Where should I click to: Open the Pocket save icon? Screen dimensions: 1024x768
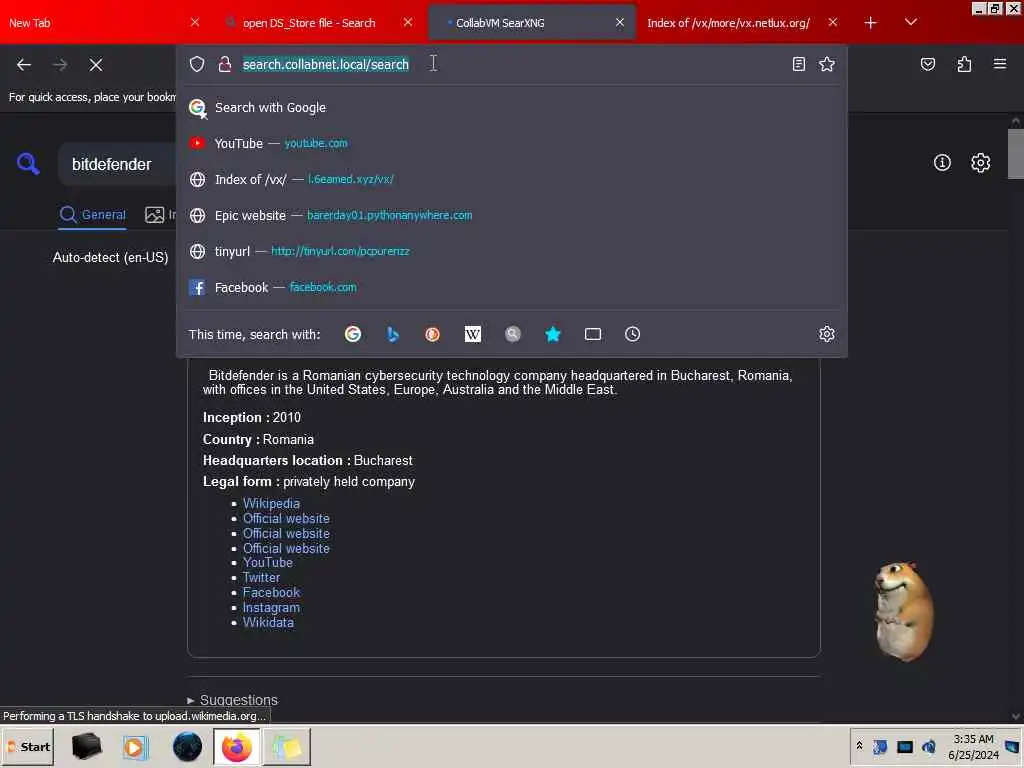click(x=928, y=64)
